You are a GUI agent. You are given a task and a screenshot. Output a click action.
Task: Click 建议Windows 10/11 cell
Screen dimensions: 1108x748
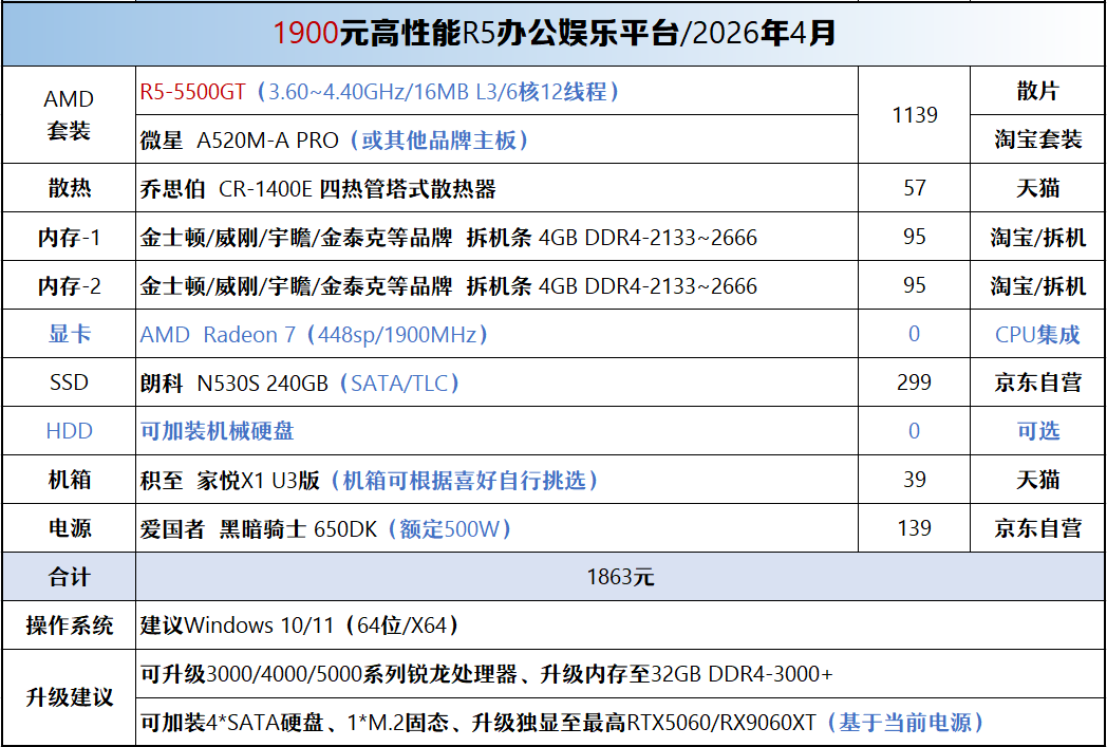pyautogui.click(x=620, y=625)
